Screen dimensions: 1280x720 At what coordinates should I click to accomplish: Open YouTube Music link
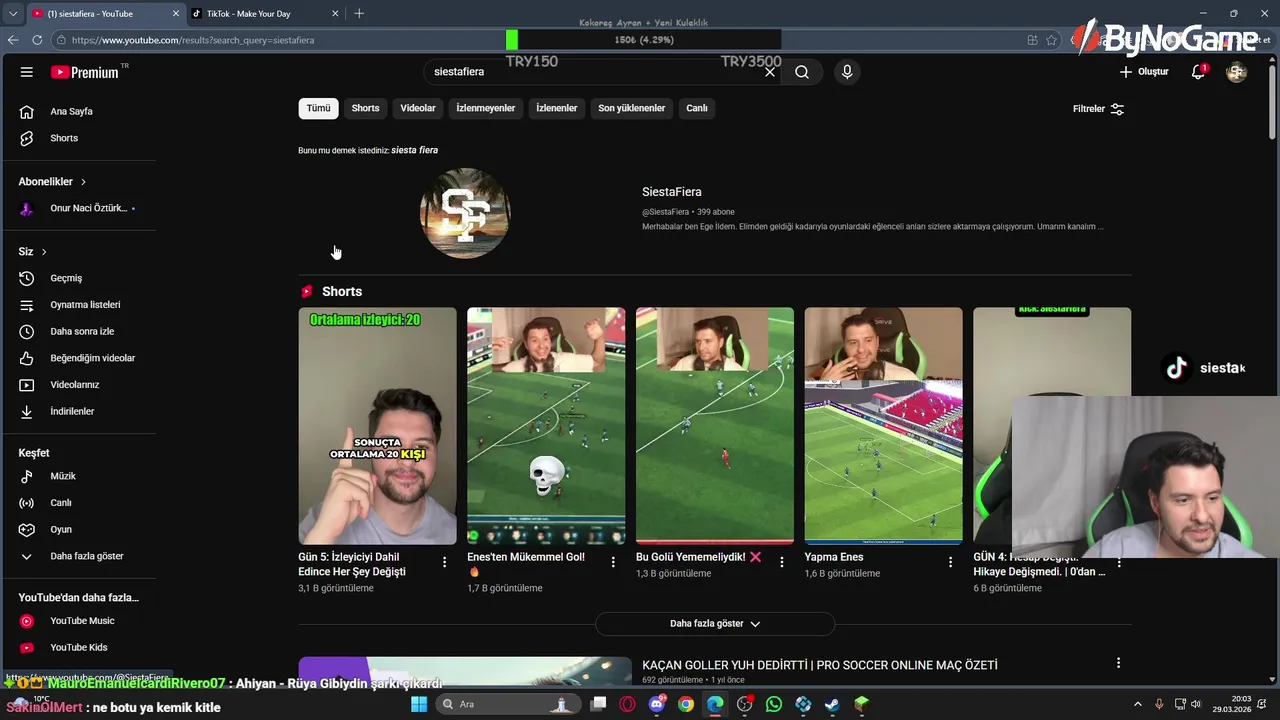tap(80, 621)
